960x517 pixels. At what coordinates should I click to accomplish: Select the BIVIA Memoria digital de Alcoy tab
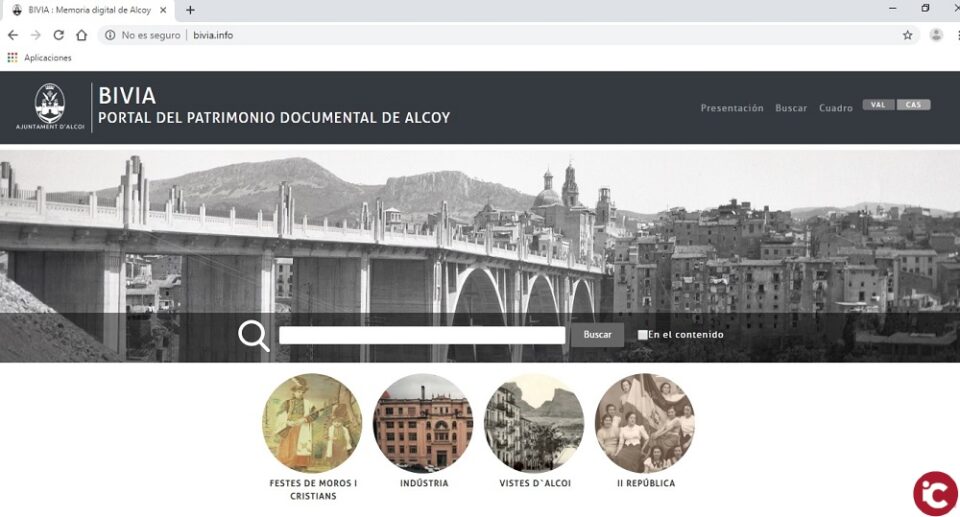click(x=89, y=10)
